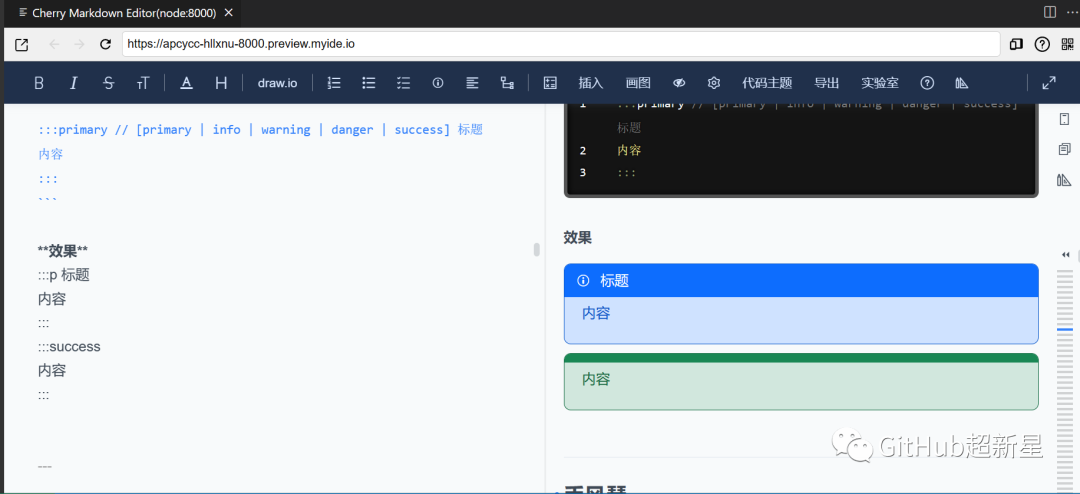Toggle fullscreen with the expand arrows icon
The image size is (1080, 494).
[1049, 83]
